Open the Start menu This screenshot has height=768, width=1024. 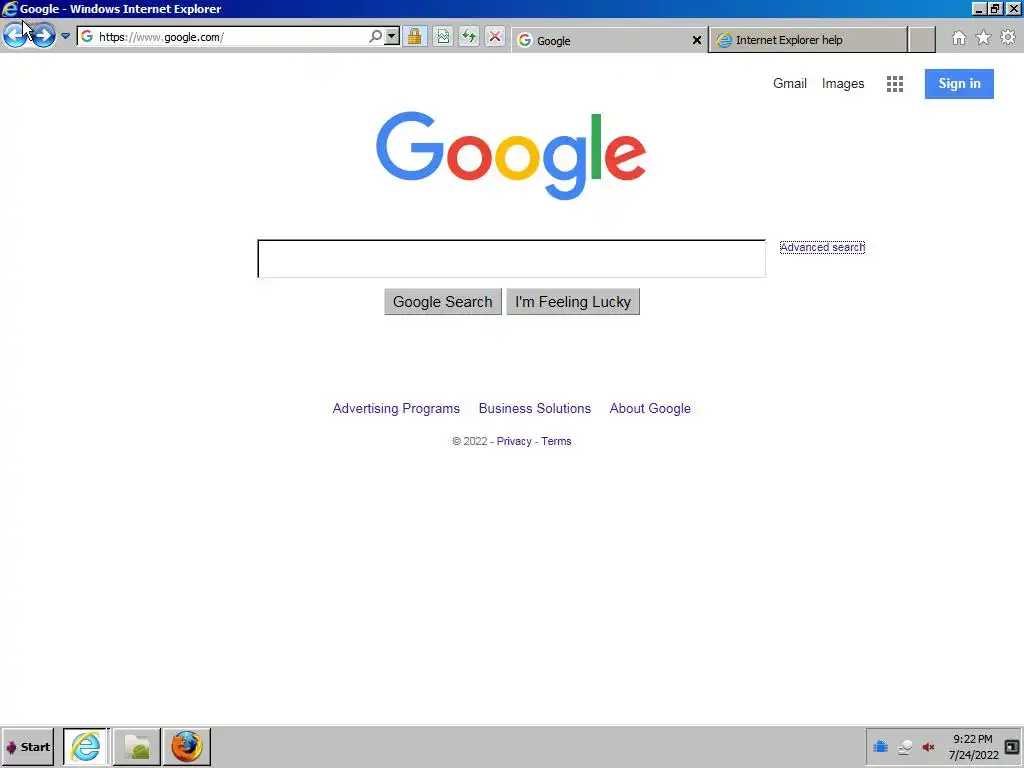coord(27,746)
